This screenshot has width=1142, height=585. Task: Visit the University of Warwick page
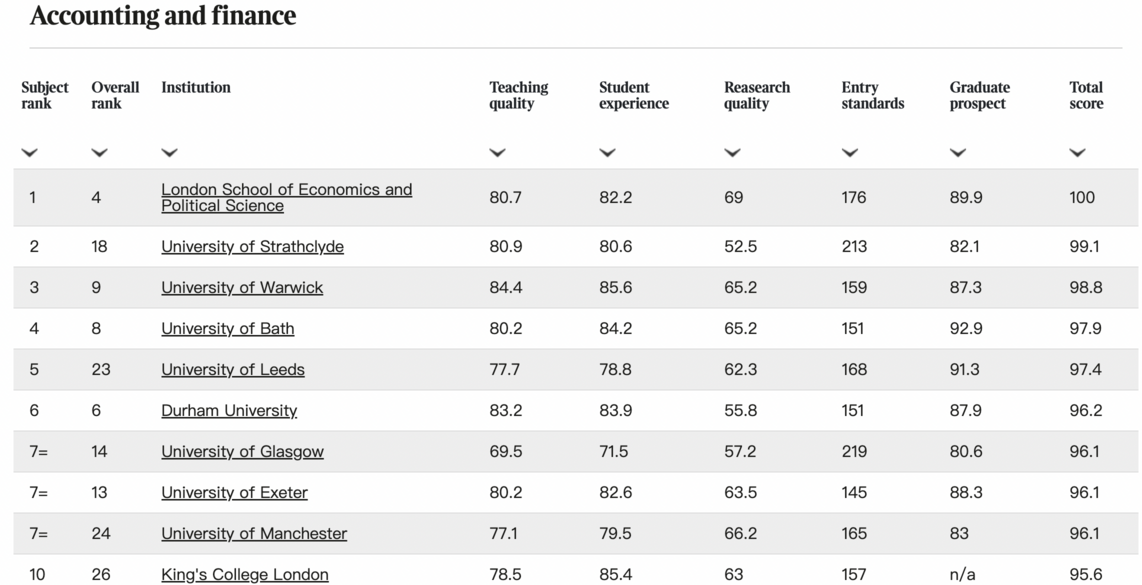[242, 288]
